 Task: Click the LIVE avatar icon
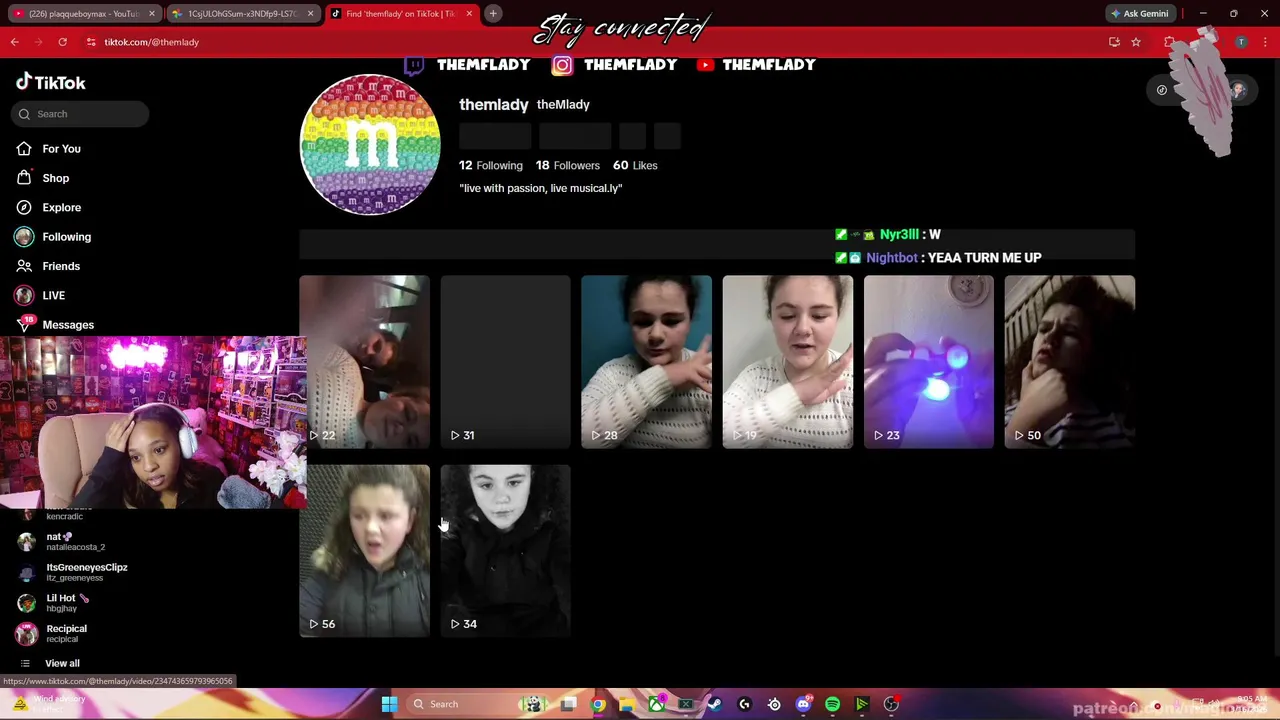[24, 296]
